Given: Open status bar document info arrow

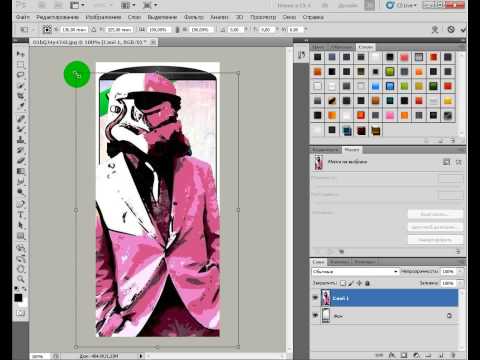Looking at the screenshot, I should click(x=141, y=356).
